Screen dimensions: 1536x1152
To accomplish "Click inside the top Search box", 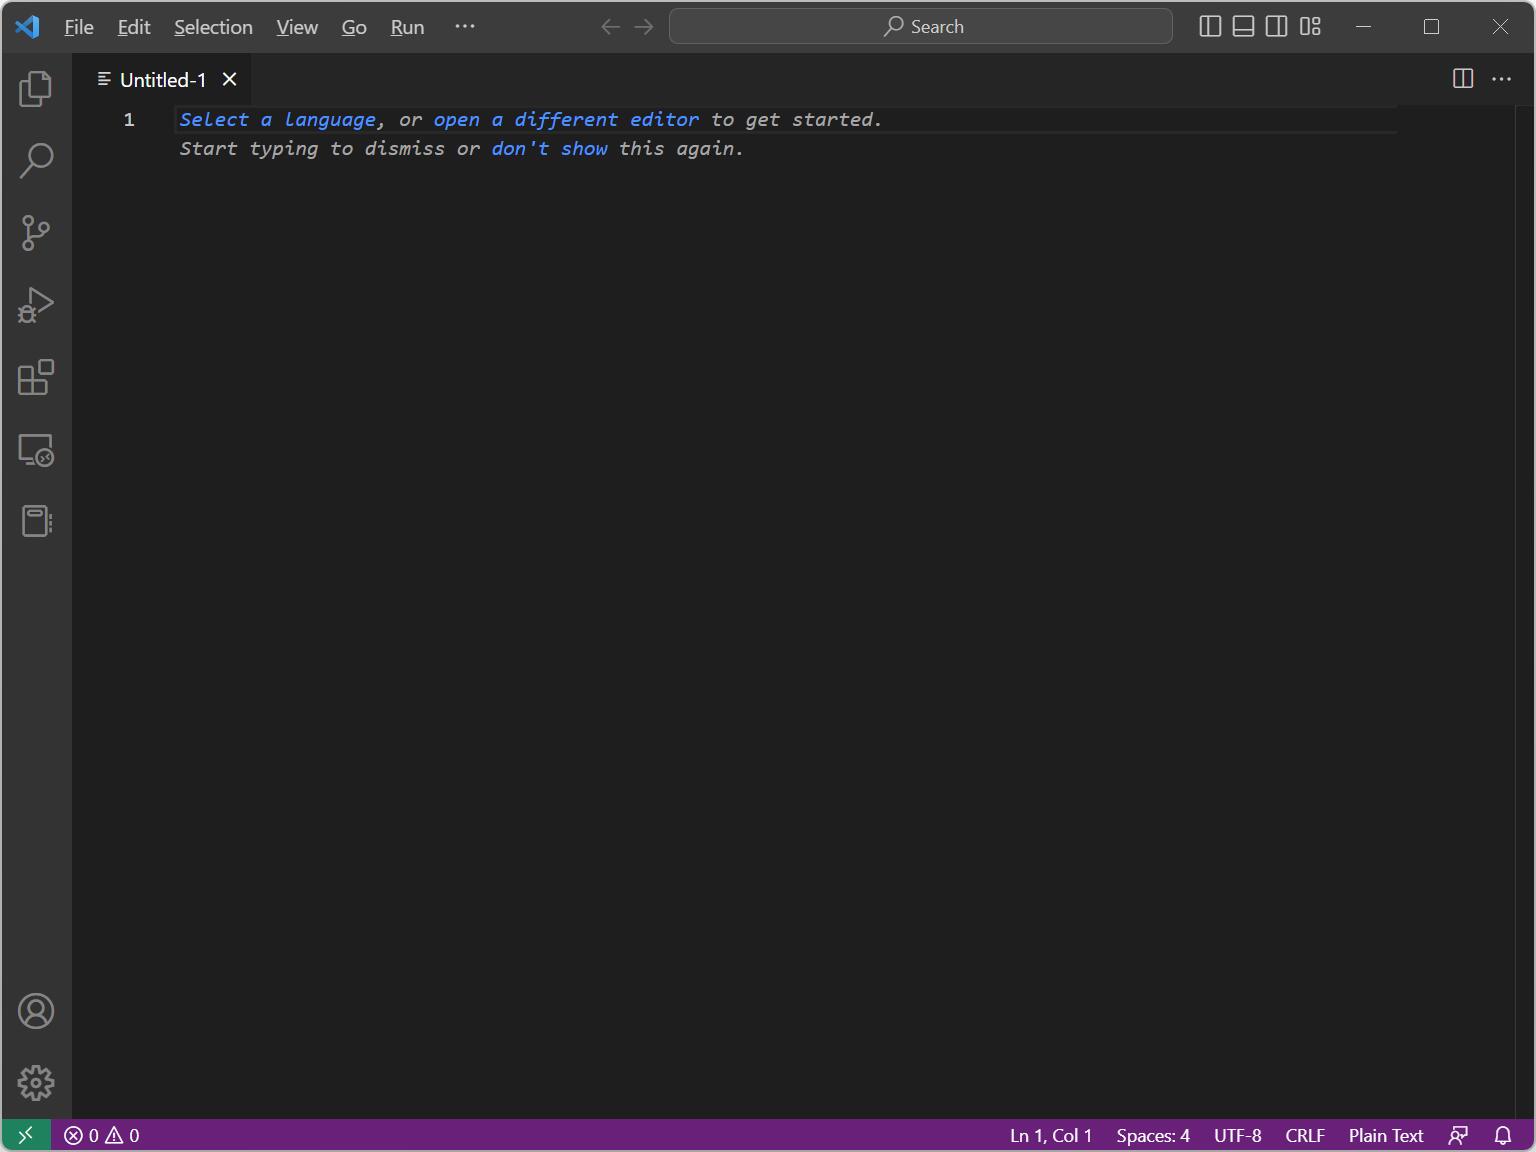I will coord(920,26).
